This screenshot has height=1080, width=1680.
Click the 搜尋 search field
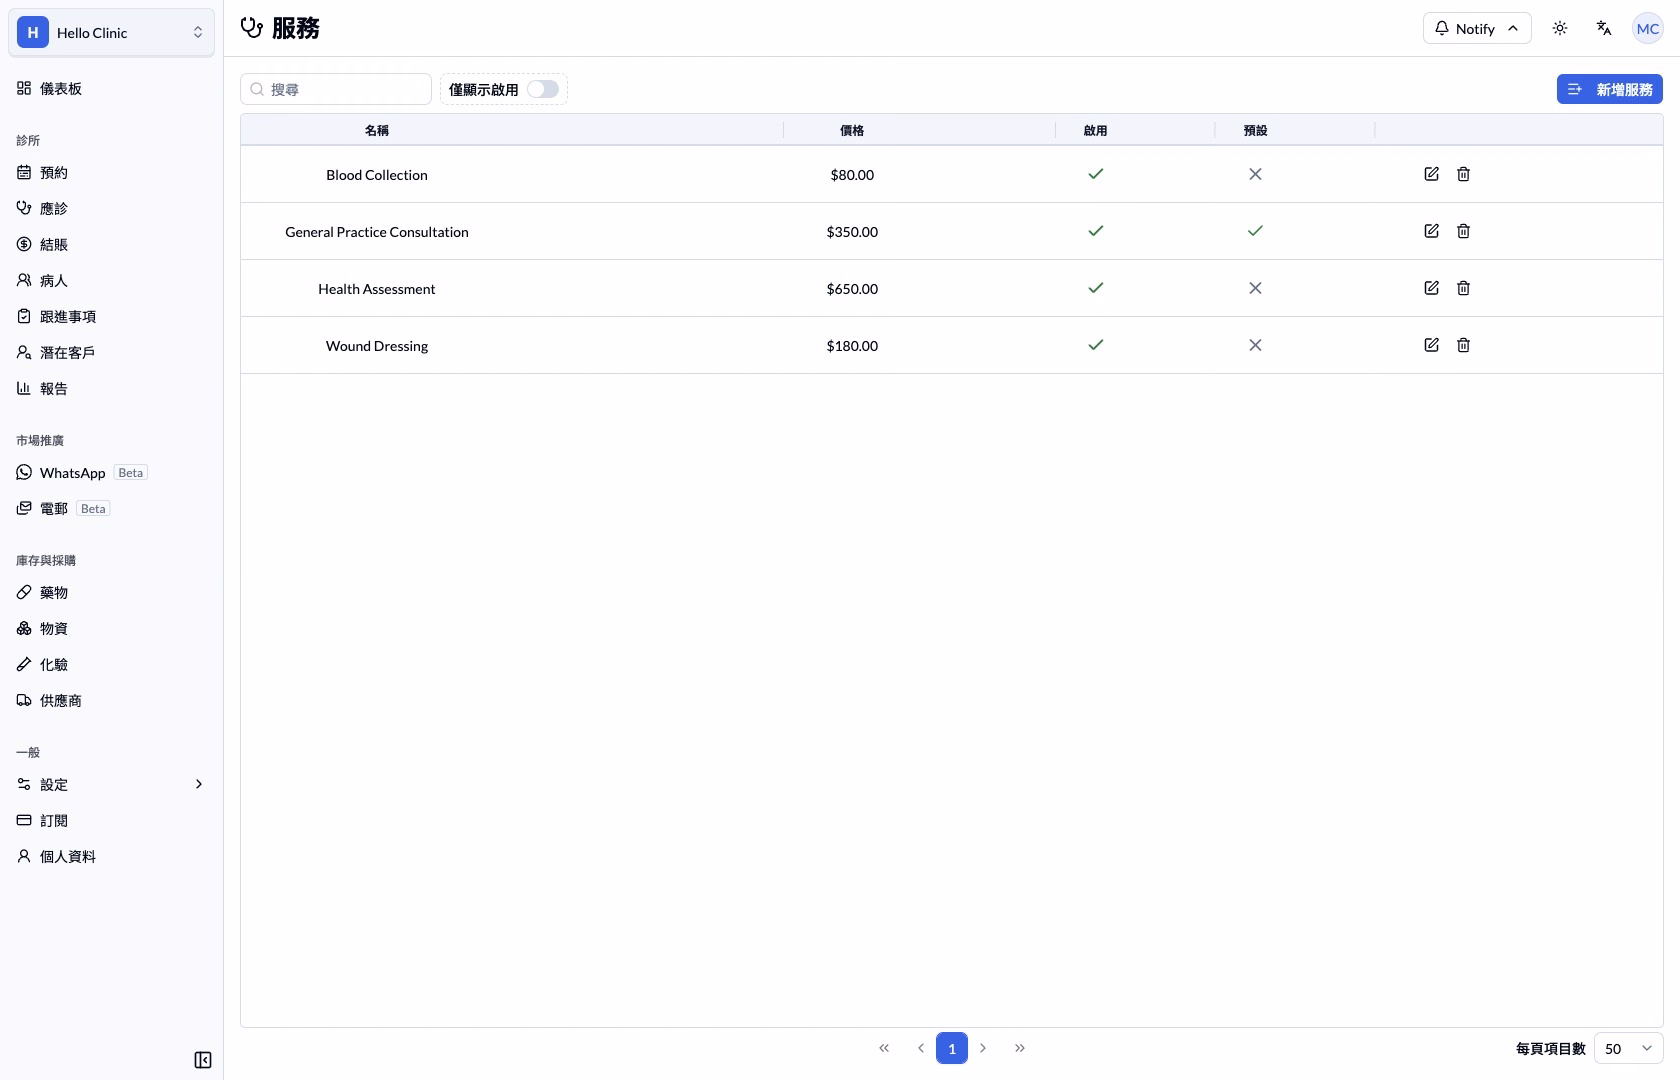tap(336, 89)
